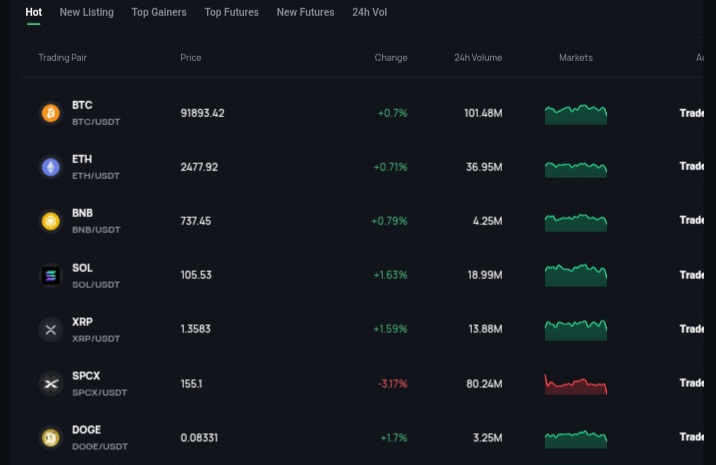
Task: Click the 3.25M volume value
Action: (x=488, y=438)
